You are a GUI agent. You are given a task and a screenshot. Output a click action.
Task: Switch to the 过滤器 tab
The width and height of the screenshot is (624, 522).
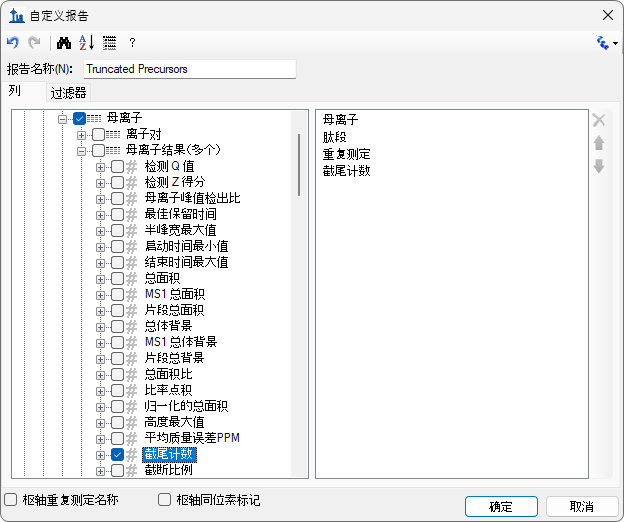(68, 93)
